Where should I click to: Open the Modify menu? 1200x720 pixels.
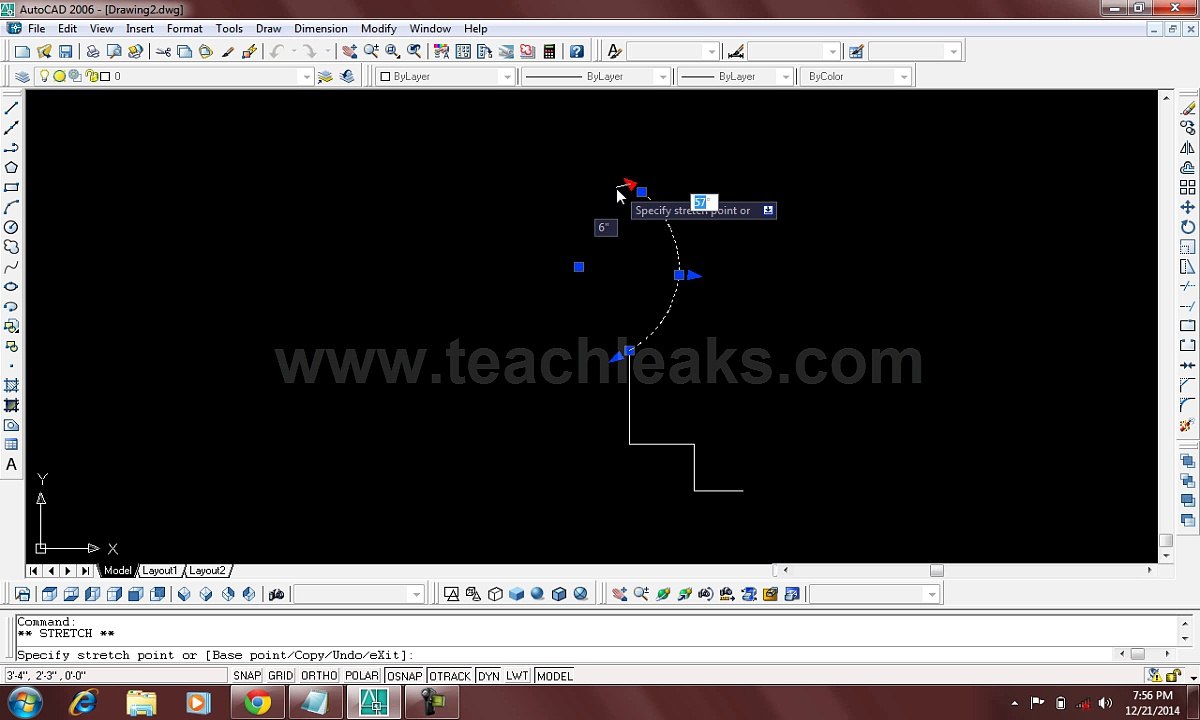tap(379, 28)
